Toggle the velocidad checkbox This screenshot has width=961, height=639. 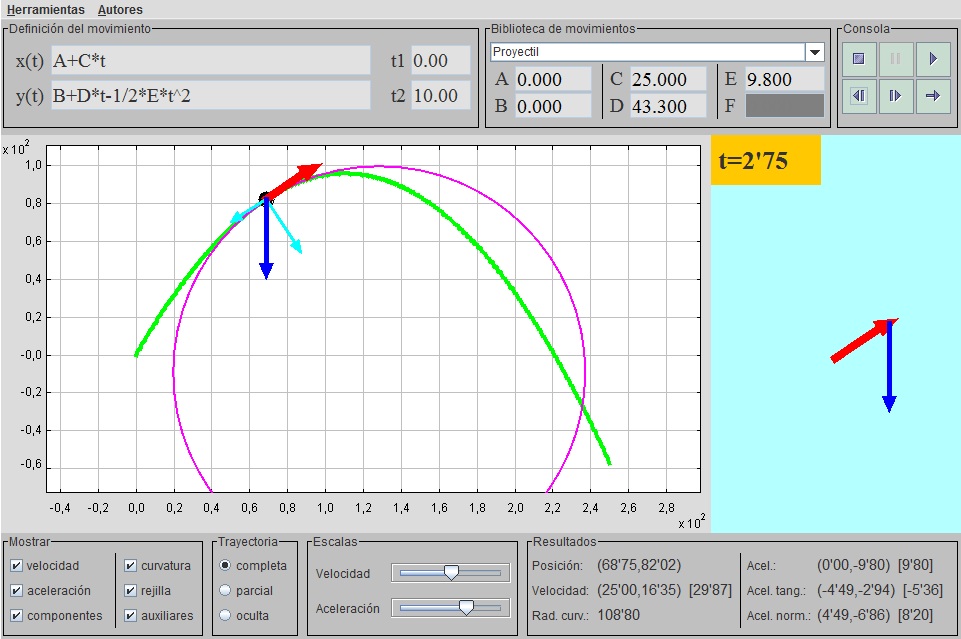[x=16, y=566]
